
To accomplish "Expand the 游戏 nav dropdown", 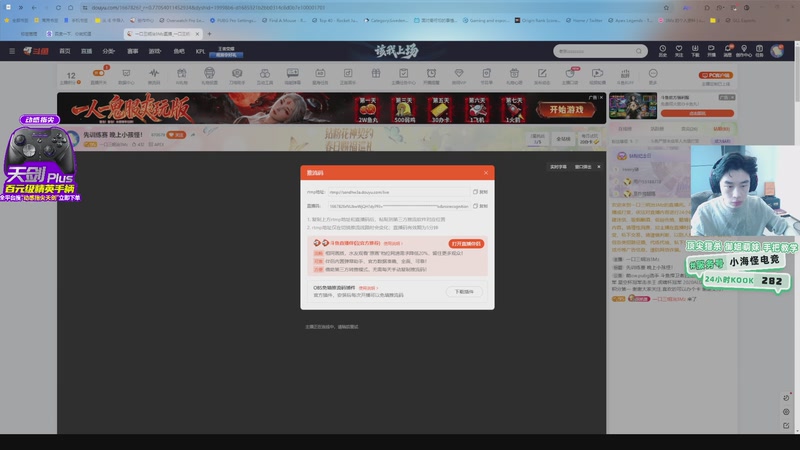I will pyautogui.click(x=155, y=51).
